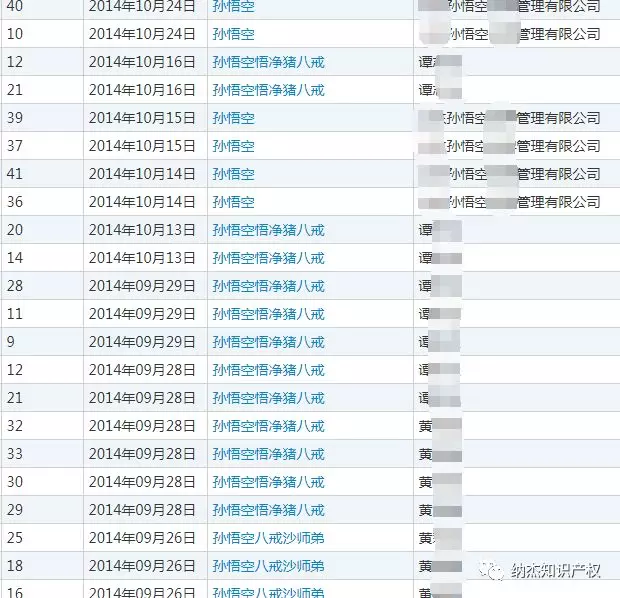Open 孙悟空八戒沙师弟 link in row number 18
Viewport: 620px width, 598px height.
(268, 566)
